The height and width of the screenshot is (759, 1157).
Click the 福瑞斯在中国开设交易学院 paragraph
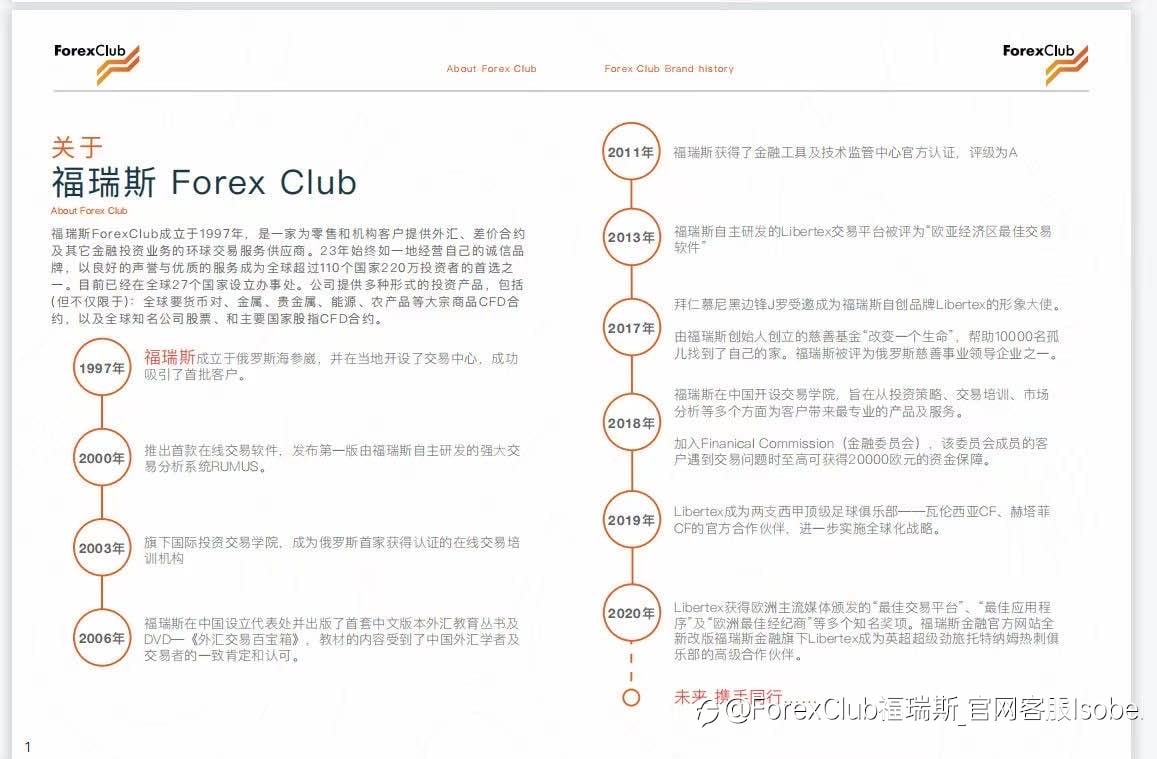coord(861,403)
